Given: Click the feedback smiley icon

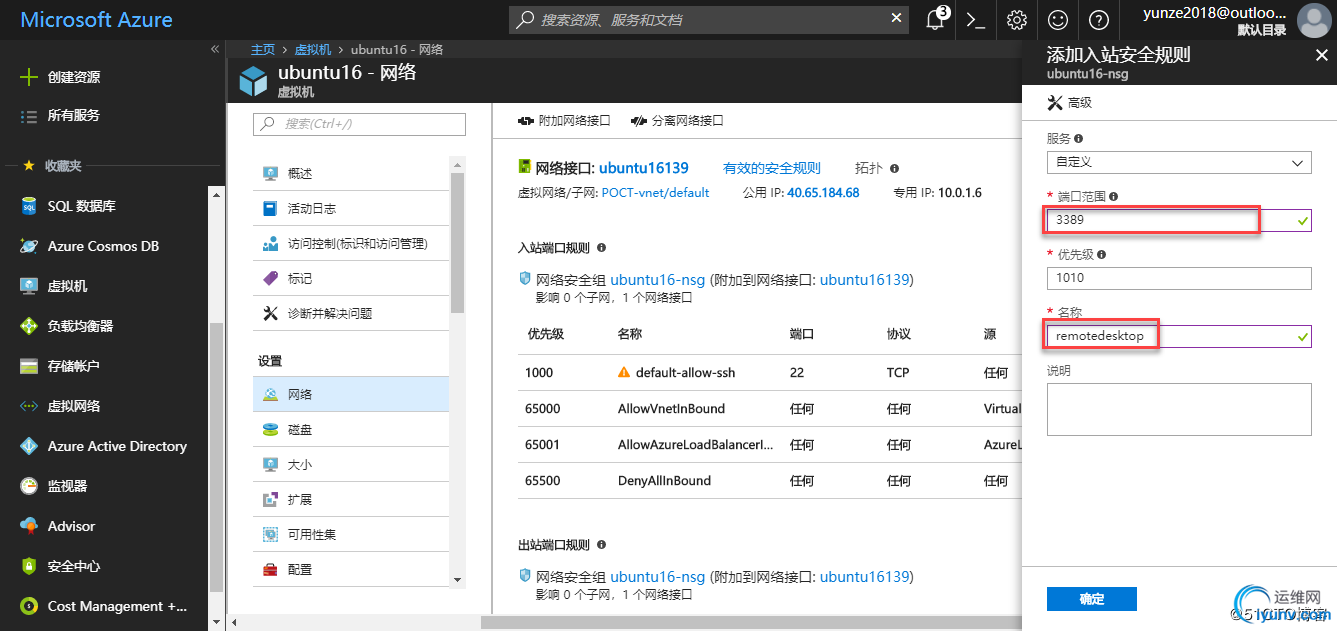Looking at the screenshot, I should tap(1058, 20).
